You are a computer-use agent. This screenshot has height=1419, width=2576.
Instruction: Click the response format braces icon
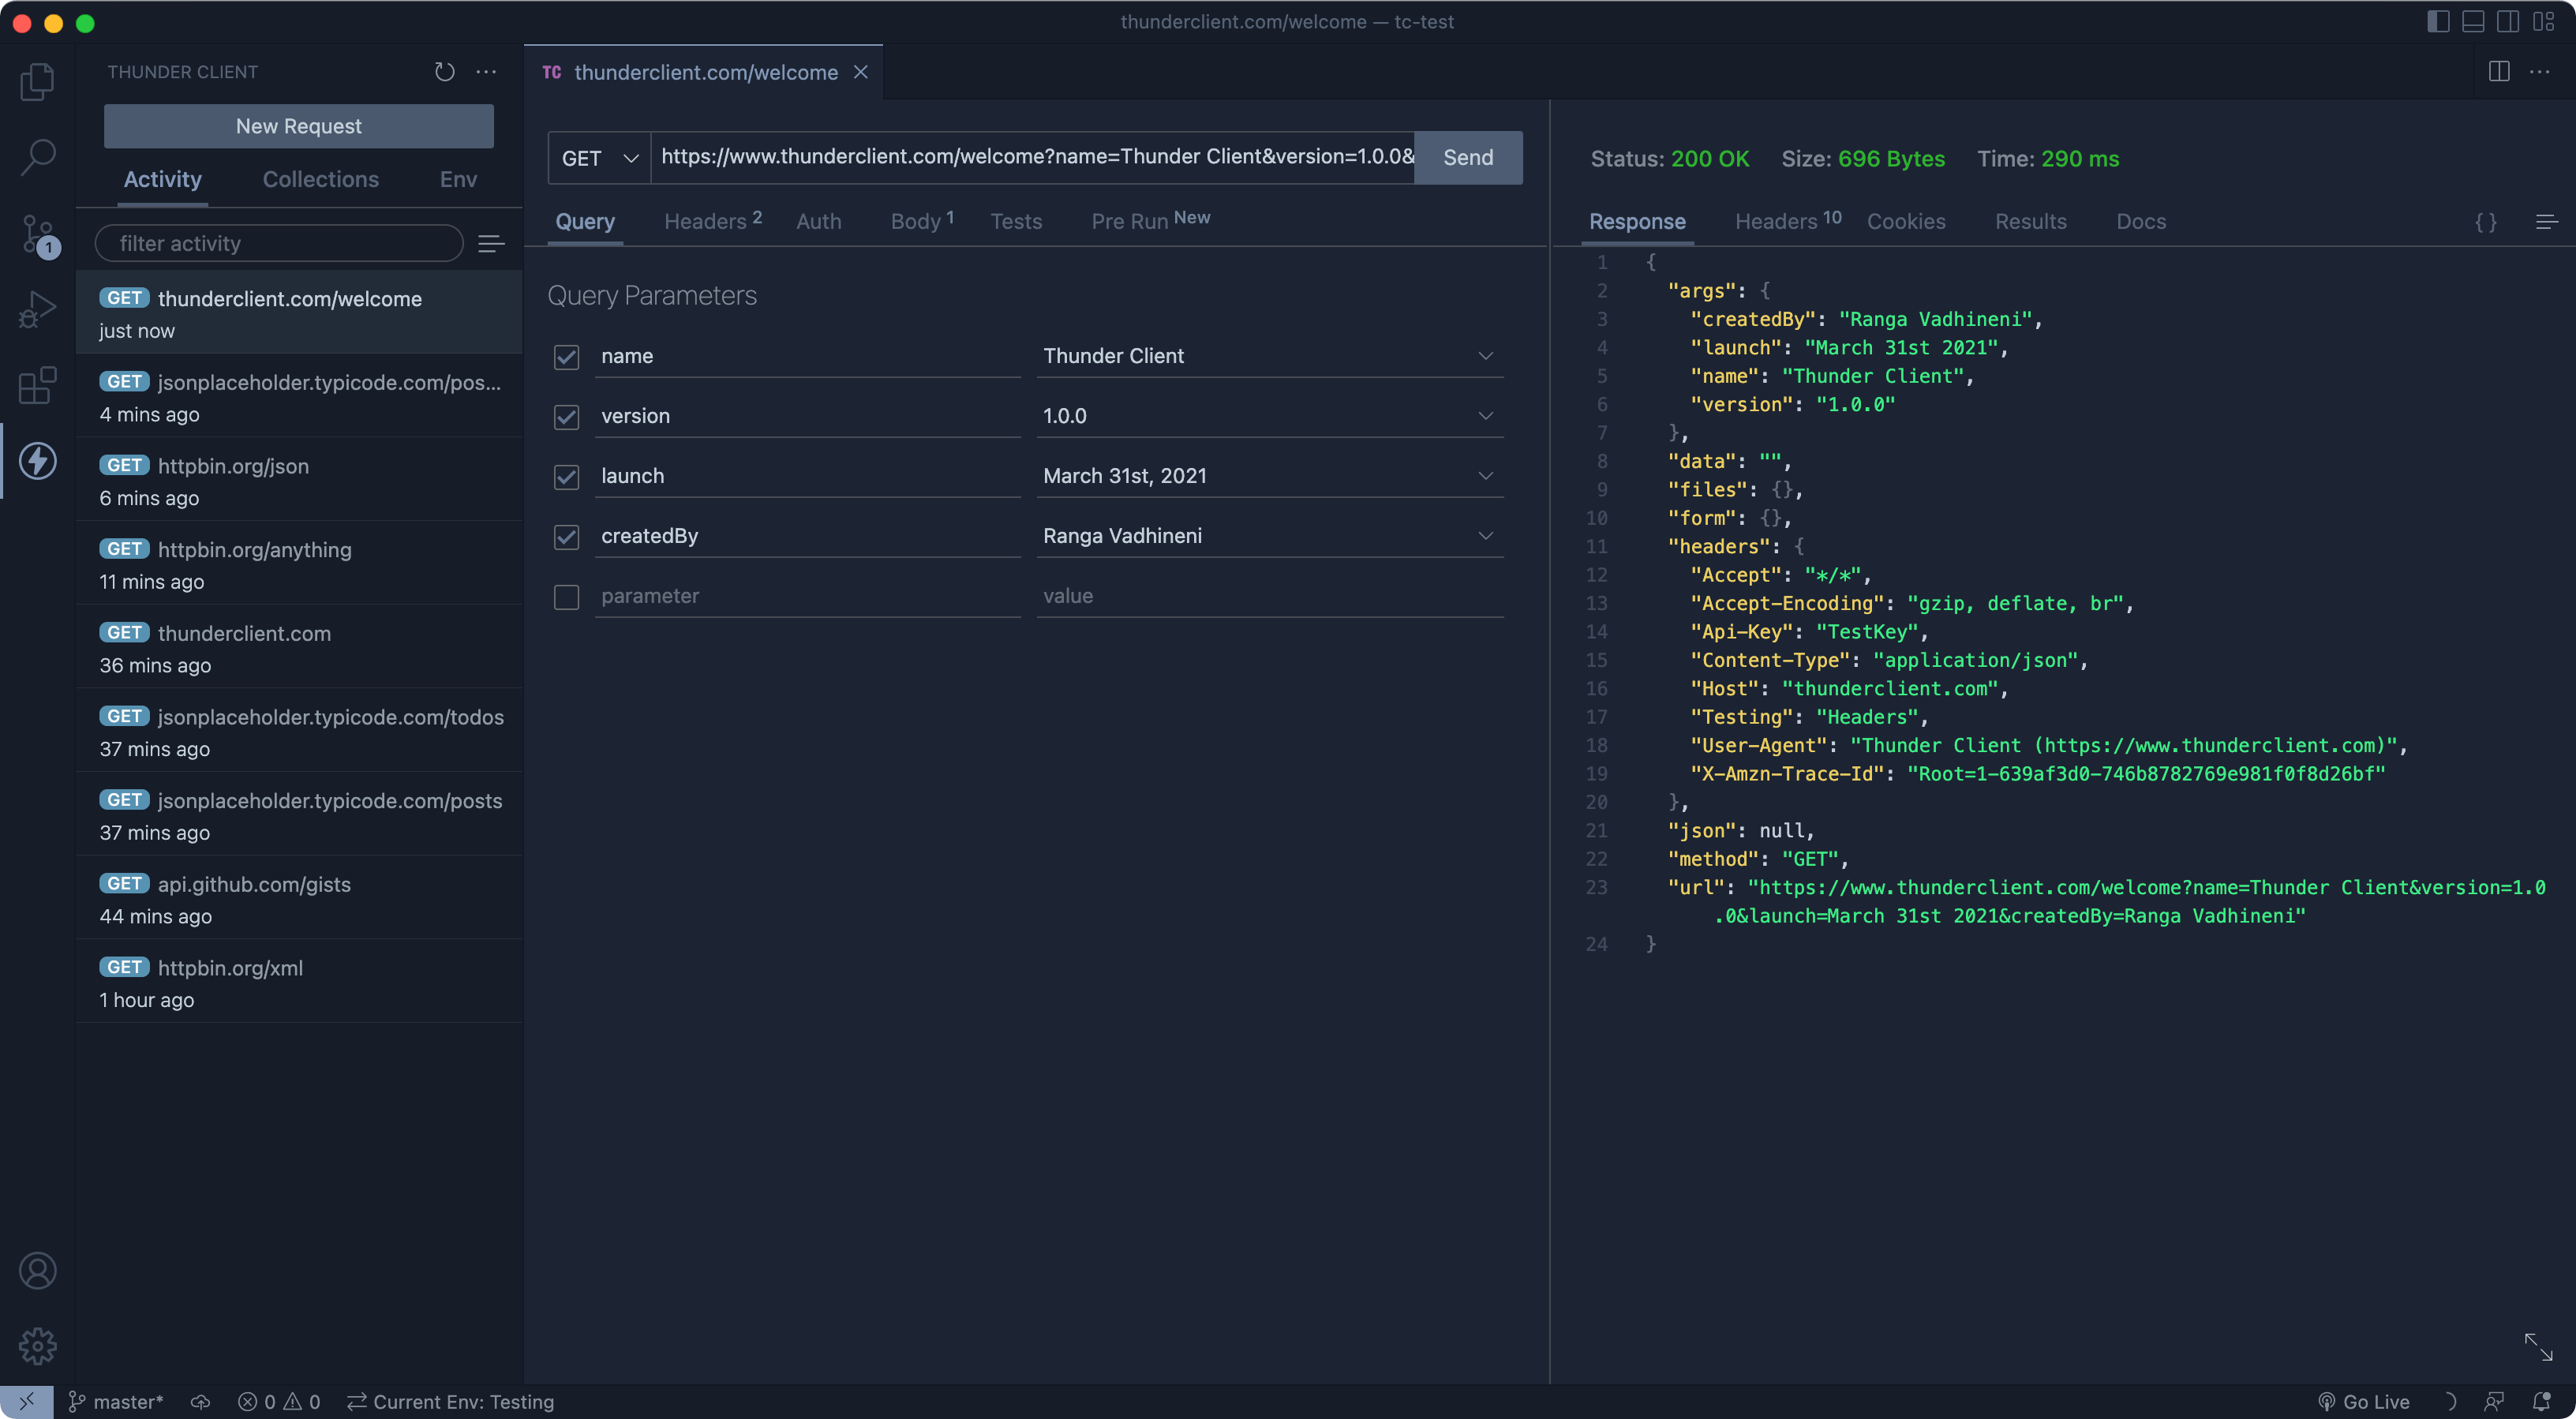coord(2486,222)
